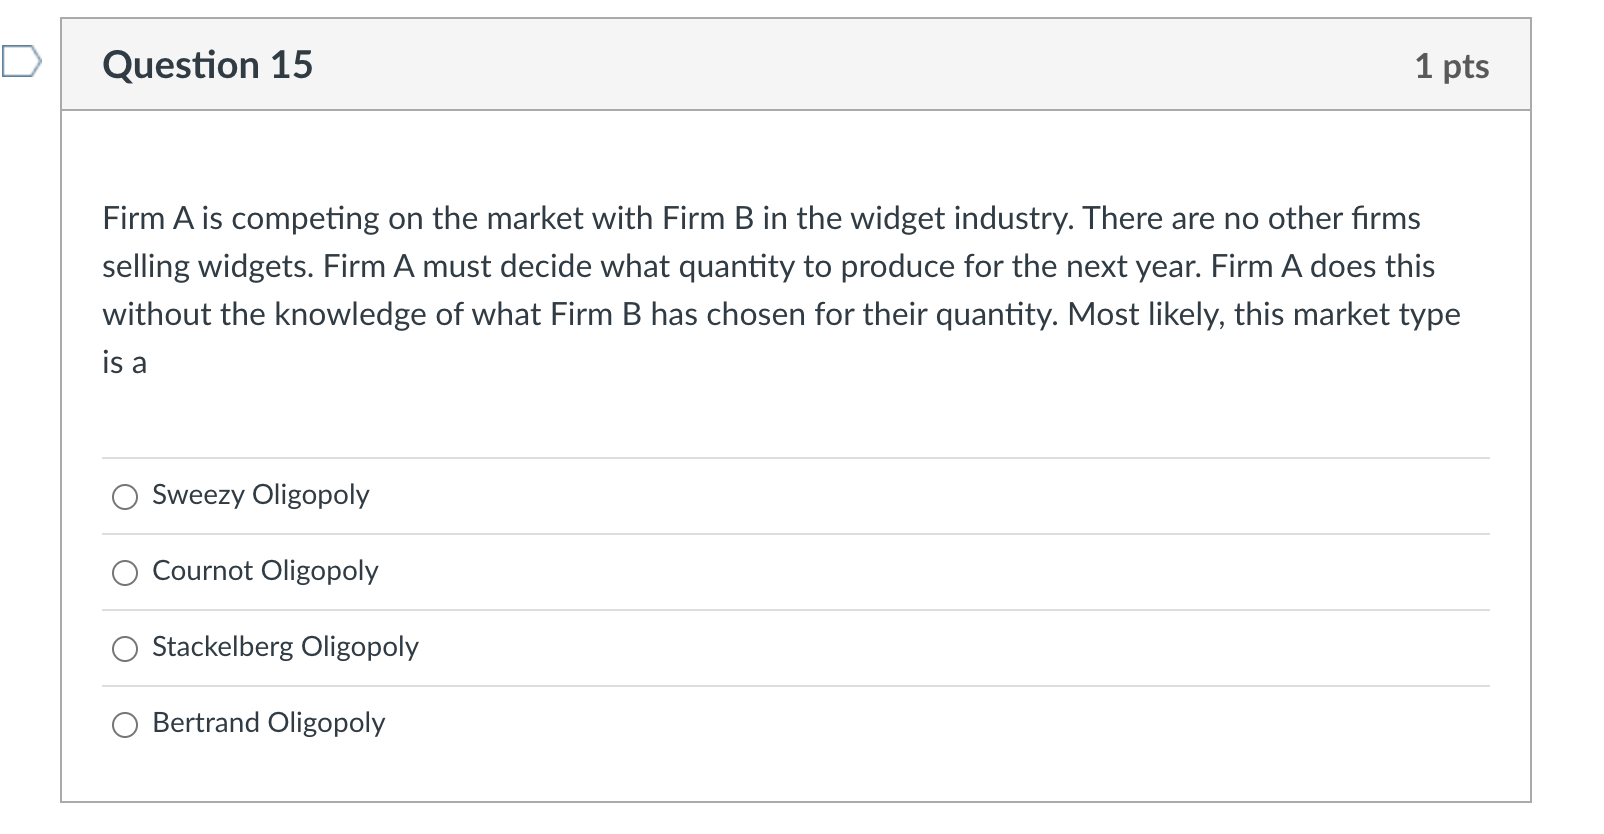This screenshot has height=834, width=1604.
Task: Select the Sweezy Oligopoly radio button
Action: (125, 497)
